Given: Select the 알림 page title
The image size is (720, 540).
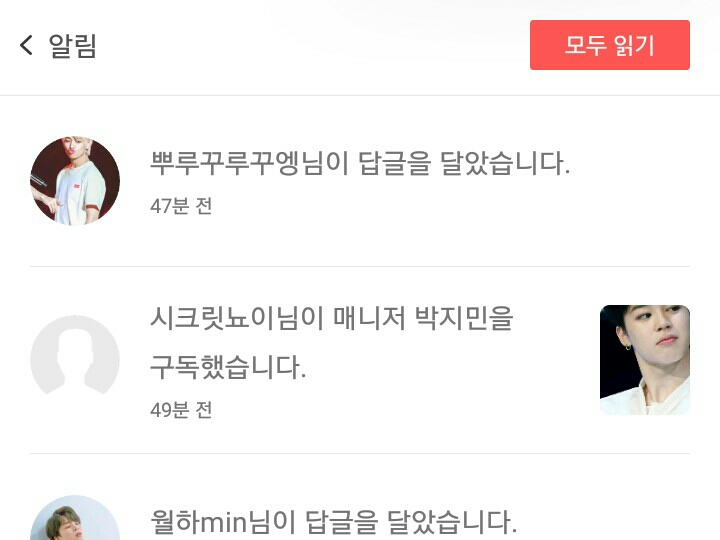Looking at the screenshot, I should [x=73, y=46].
